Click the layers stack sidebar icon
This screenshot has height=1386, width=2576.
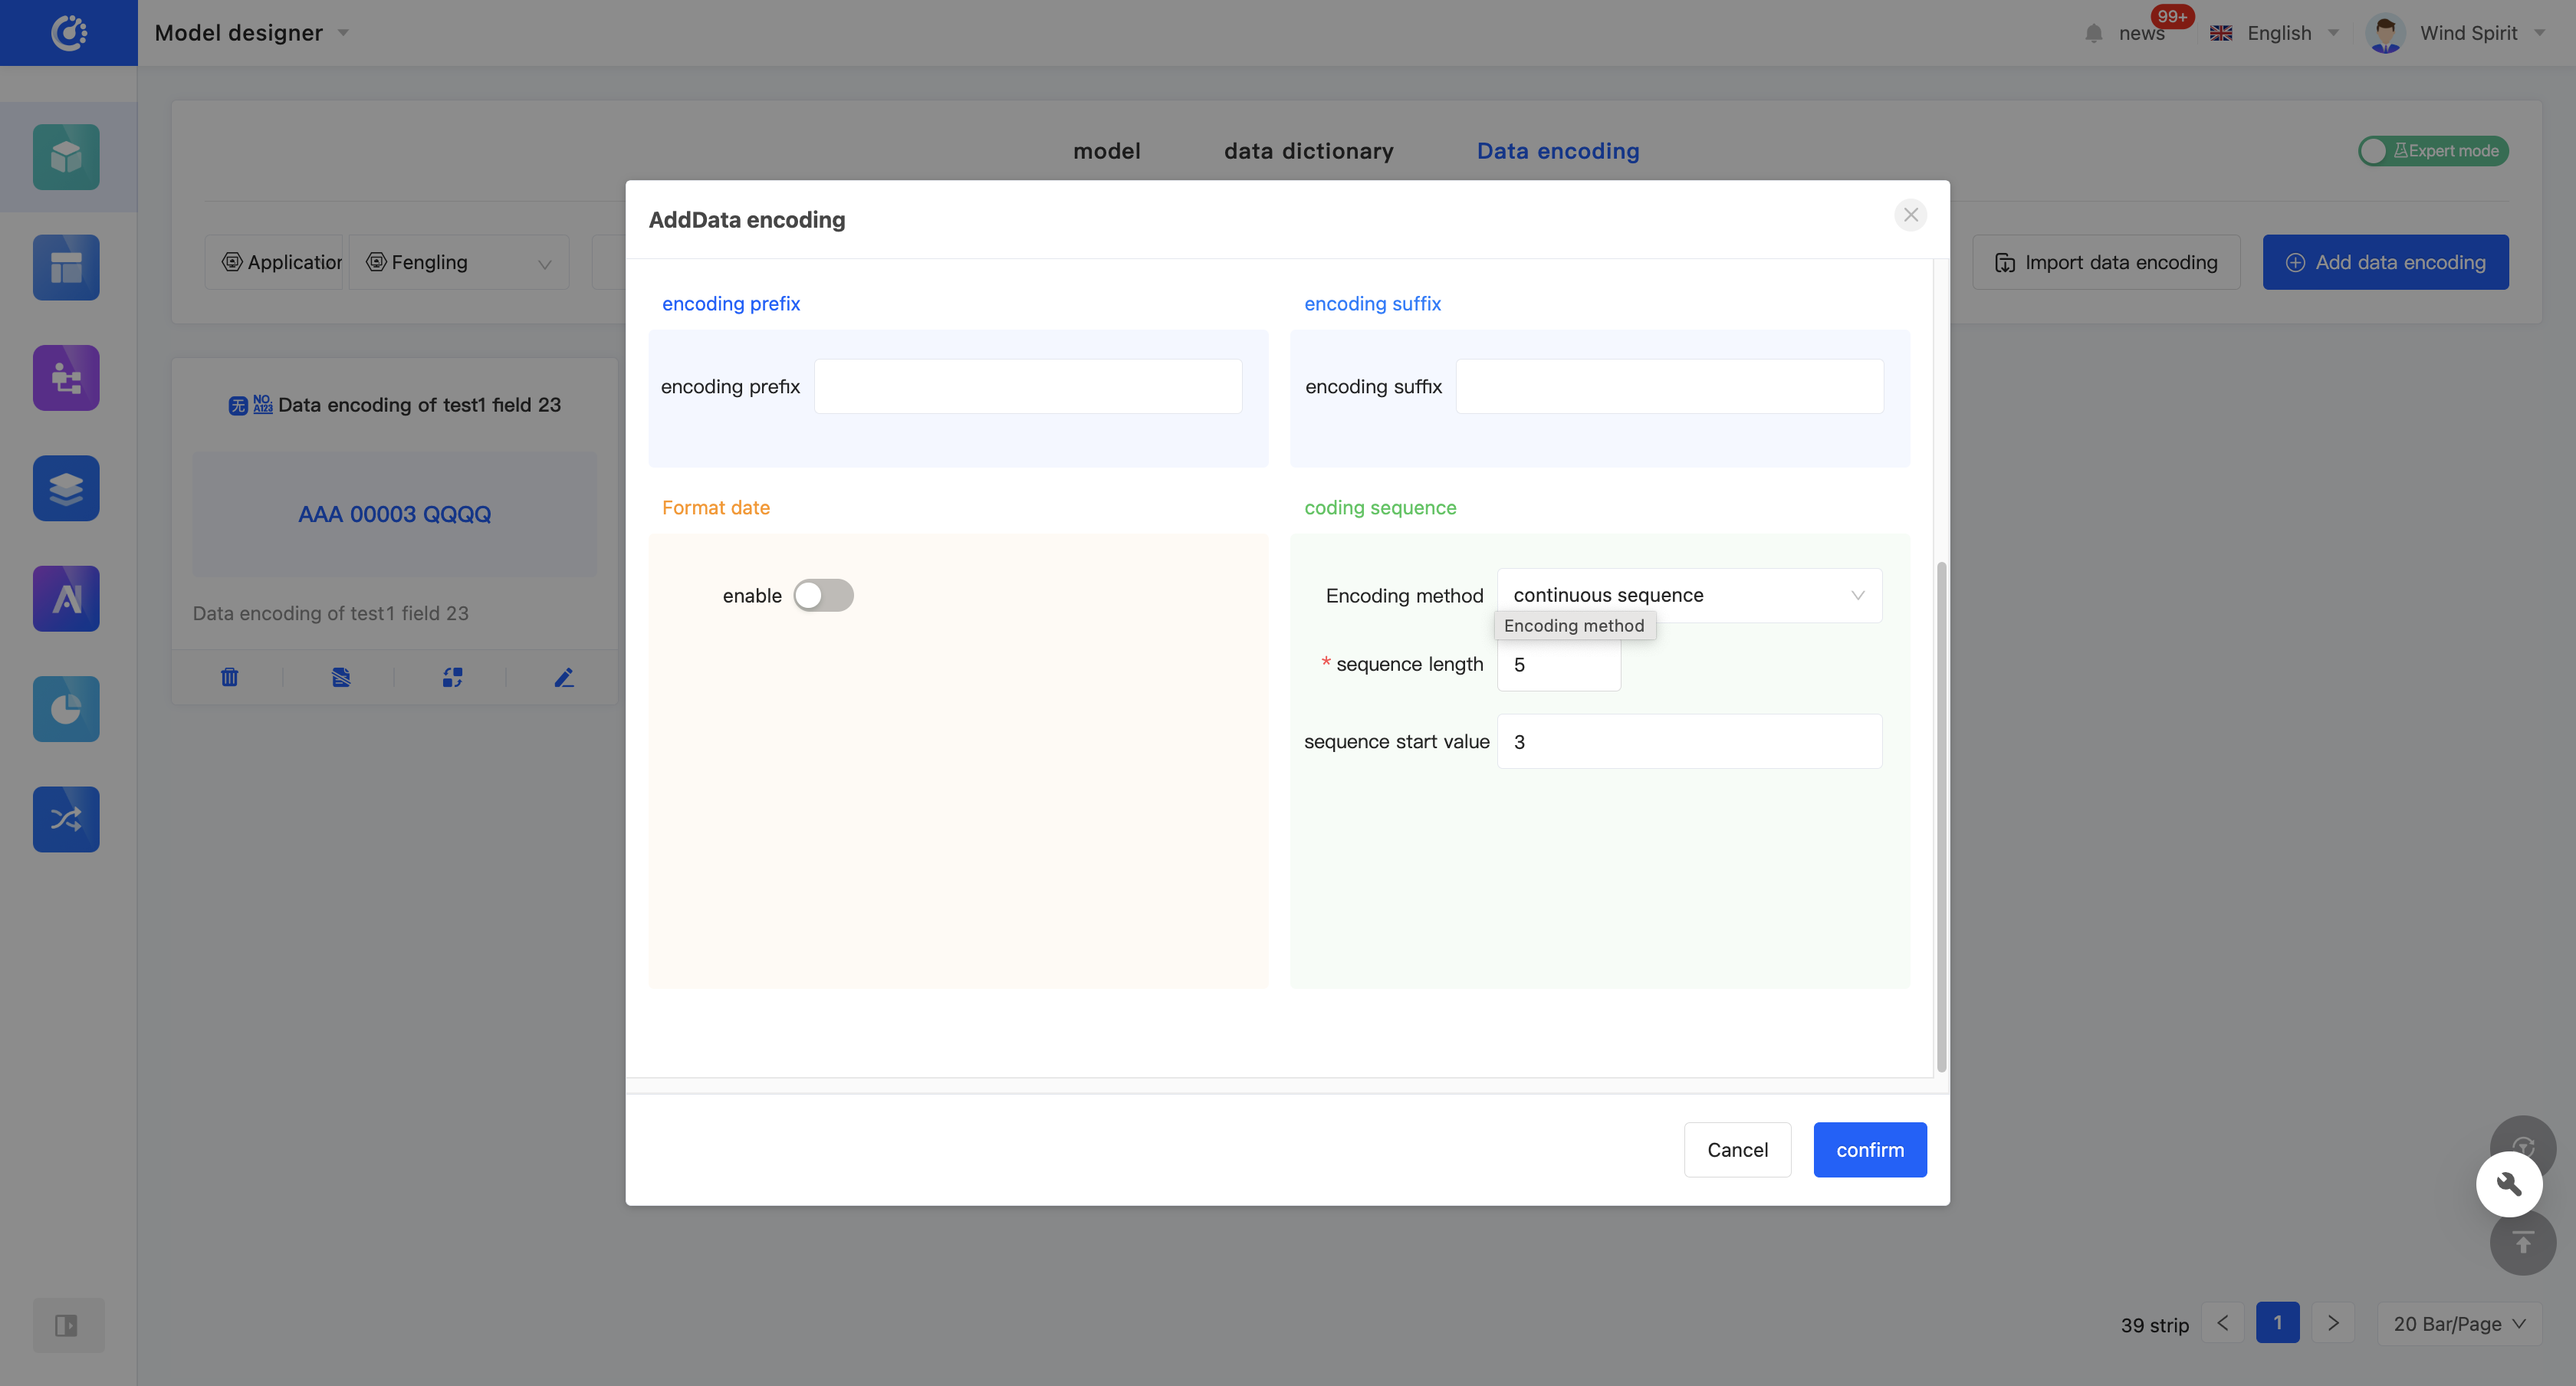(x=66, y=488)
